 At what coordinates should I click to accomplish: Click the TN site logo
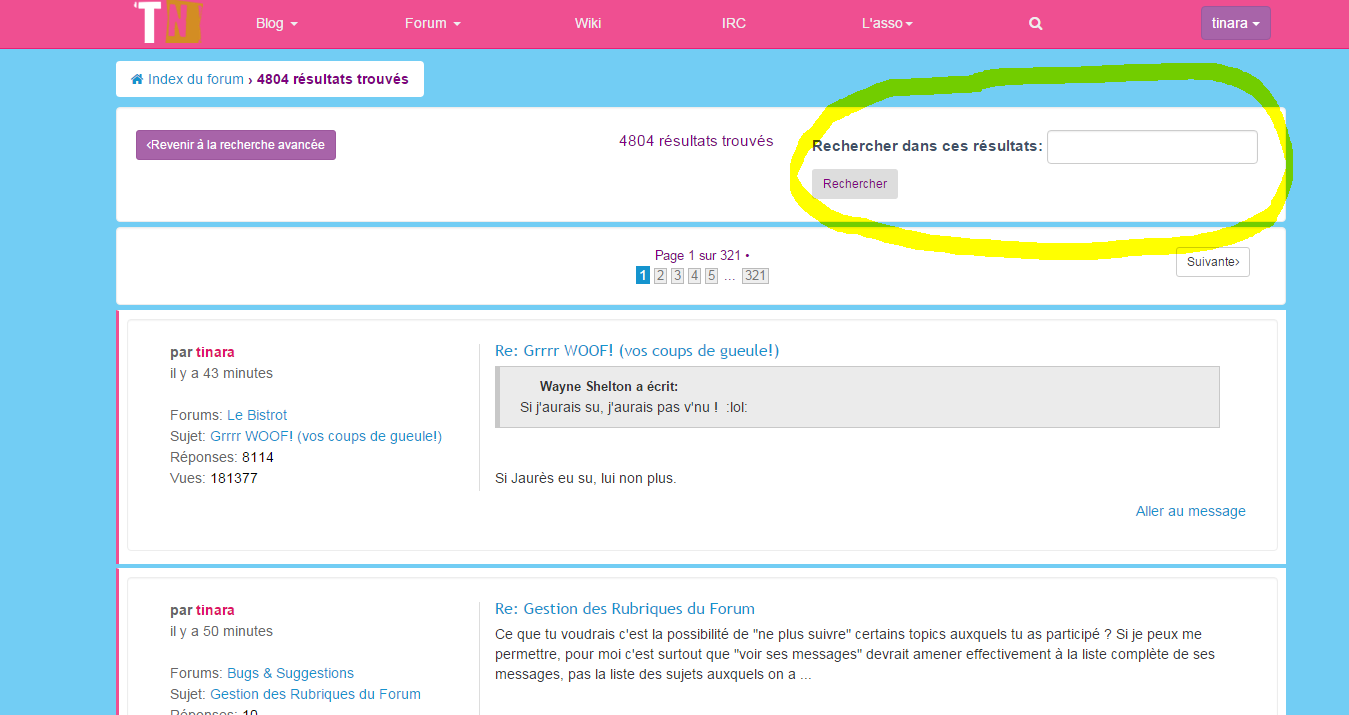[168, 23]
